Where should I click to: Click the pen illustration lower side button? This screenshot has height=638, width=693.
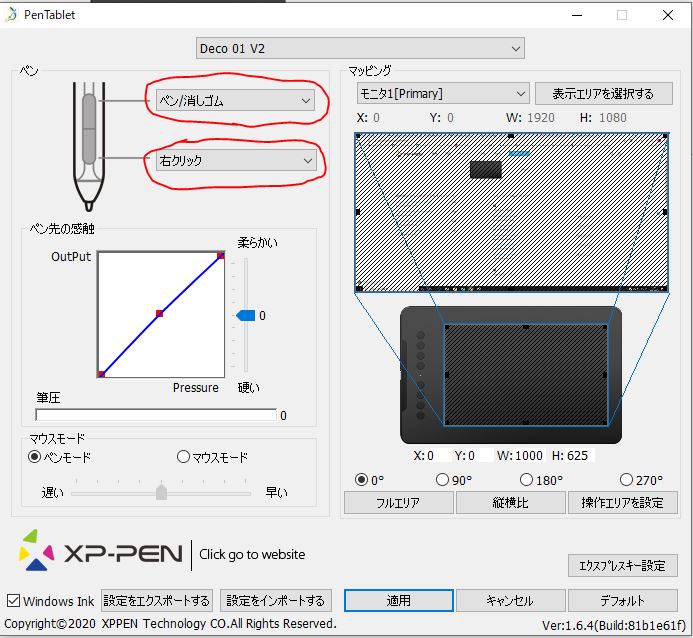click(x=89, y=146)
